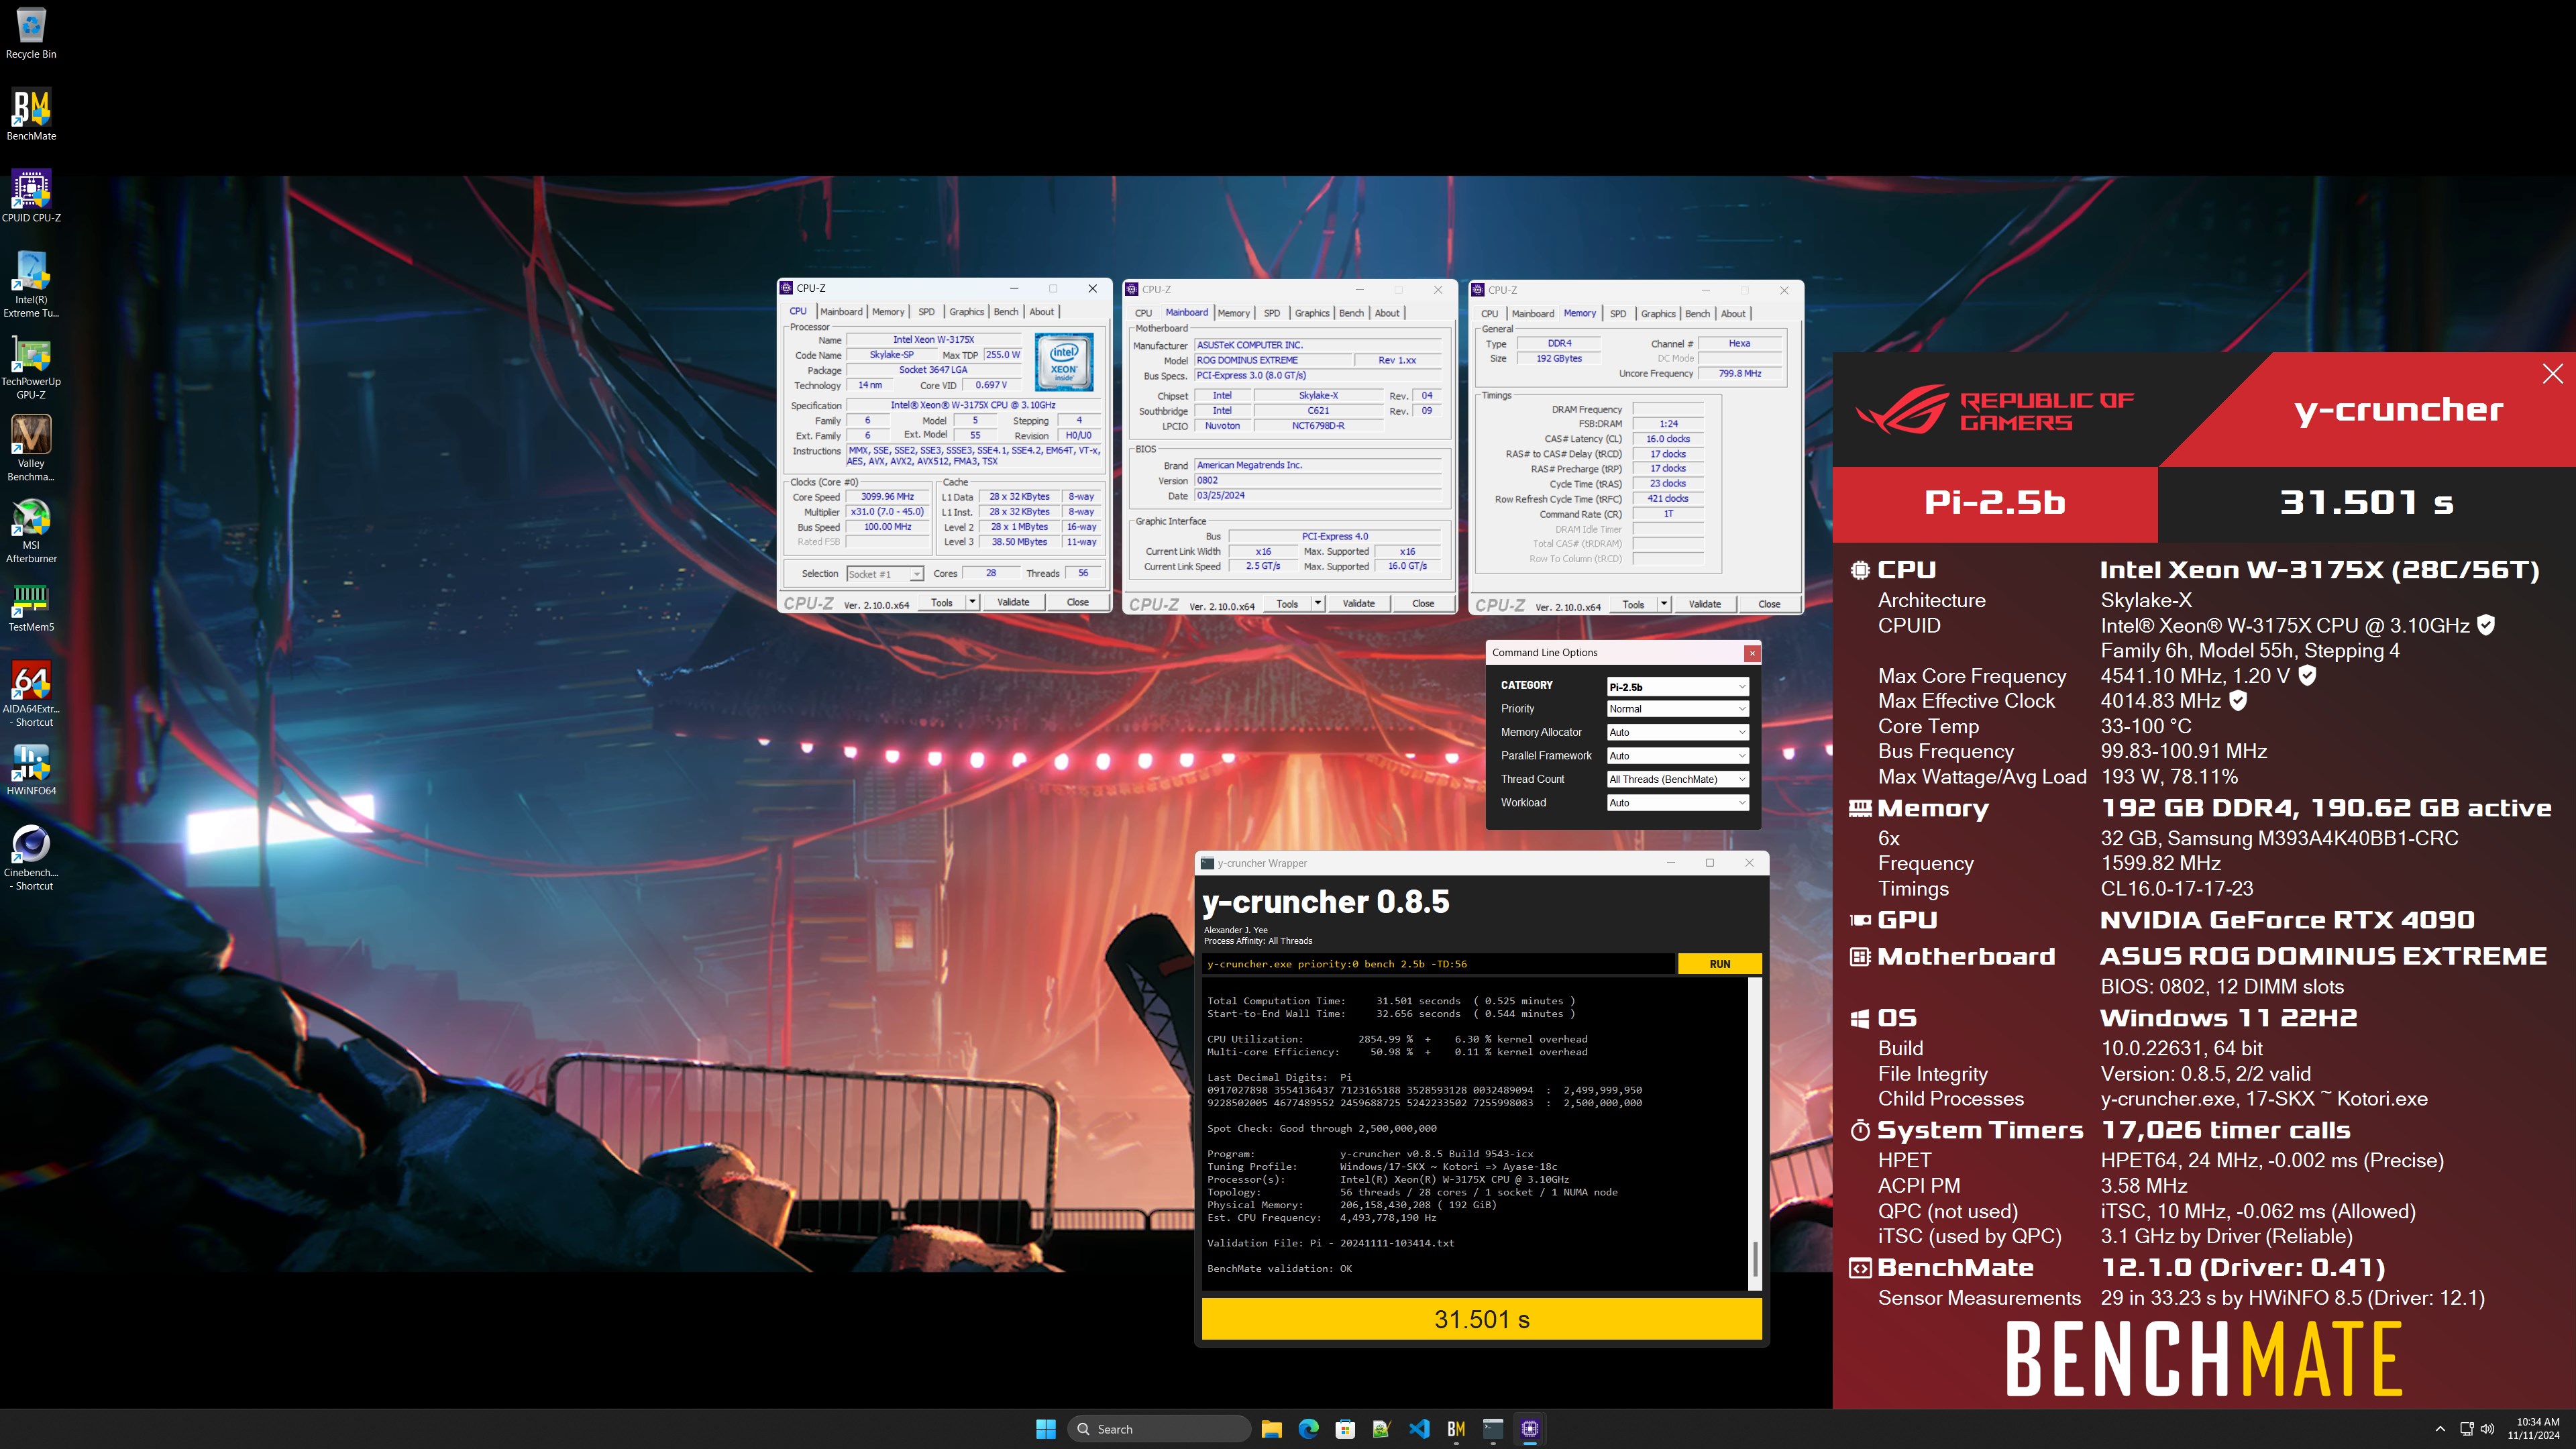Expand Tools arrow in Mainboard CPU-Z window

pyautogui.click(x=1318, y=604)
